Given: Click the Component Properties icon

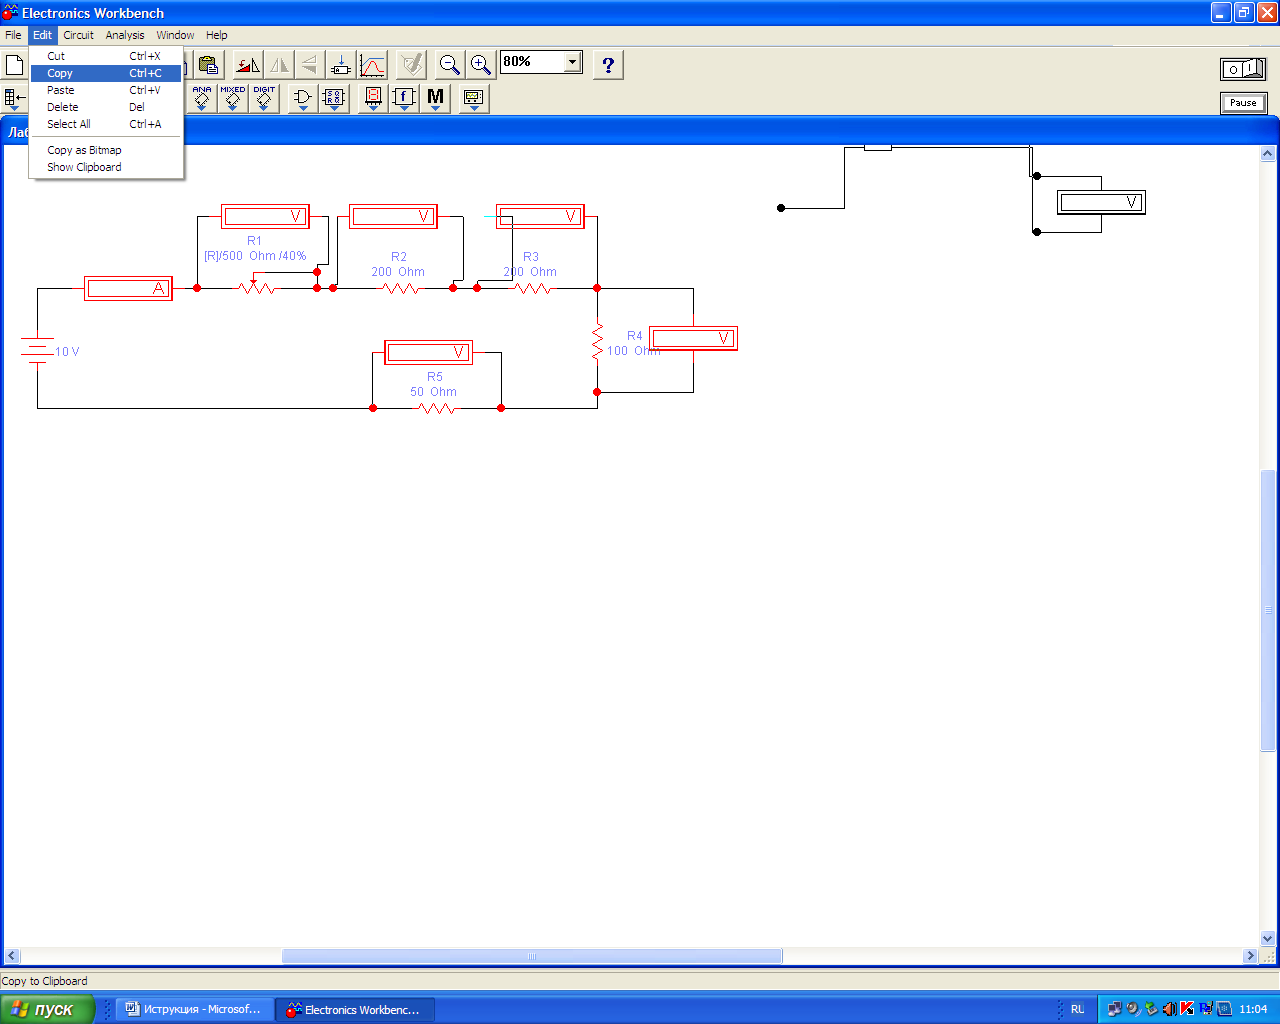Looking at the screenshot, I should (411, 65).
